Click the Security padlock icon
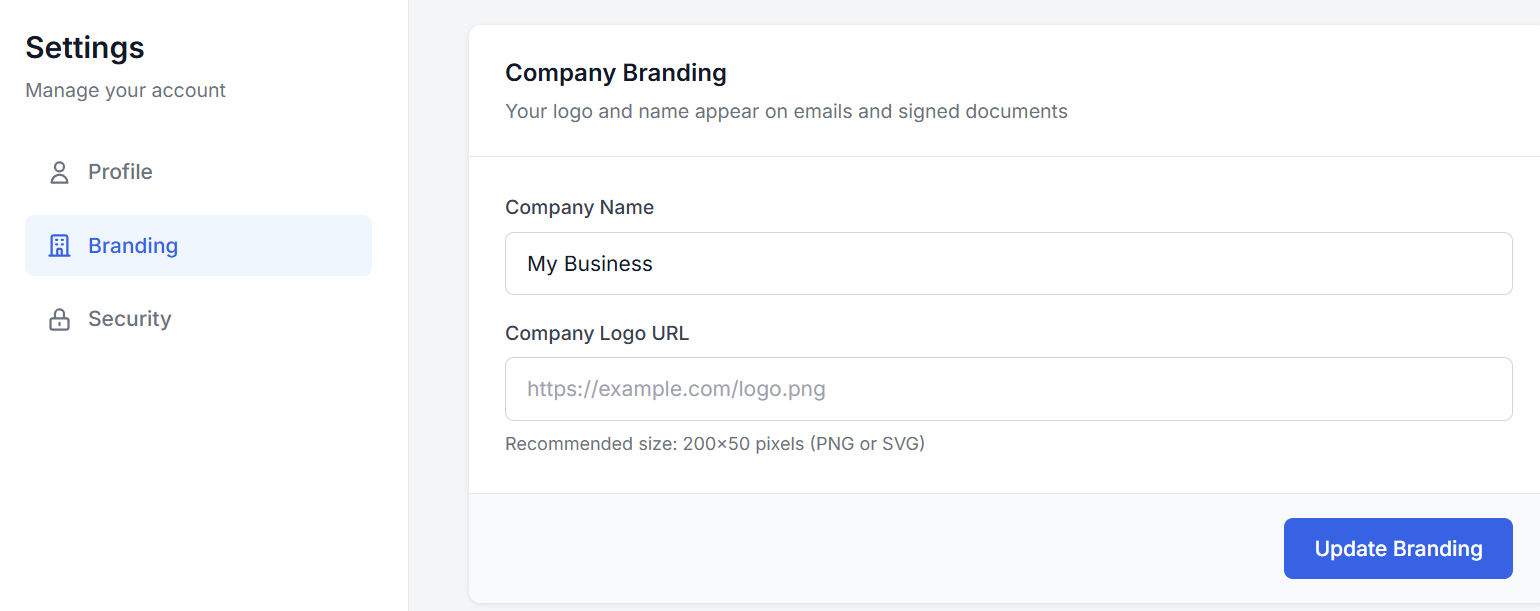This screenshot has width=1540, height=611. [60, 319]
